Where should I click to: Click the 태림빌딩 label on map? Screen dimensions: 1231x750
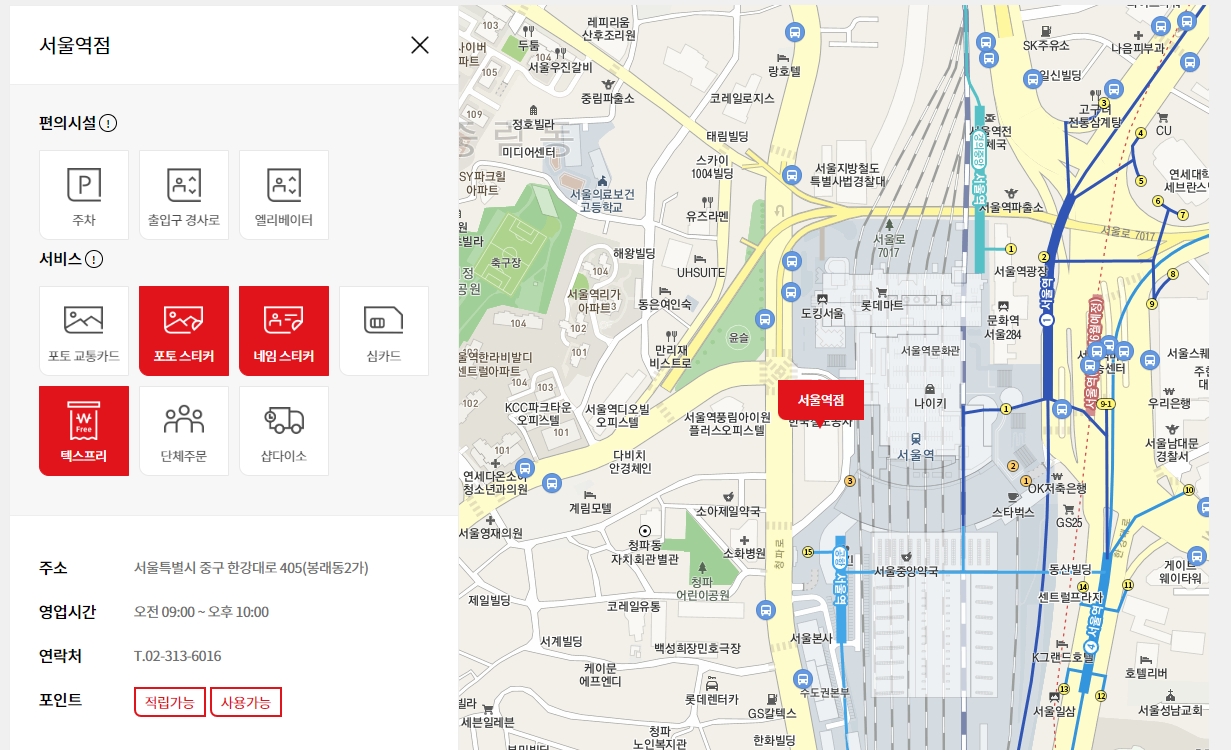click(x=727, y=135)
